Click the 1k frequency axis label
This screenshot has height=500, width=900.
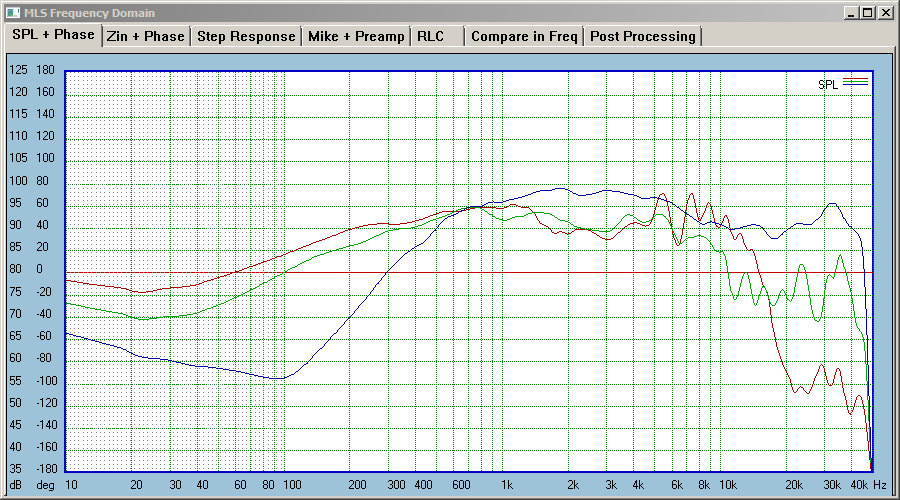[507, 485]
